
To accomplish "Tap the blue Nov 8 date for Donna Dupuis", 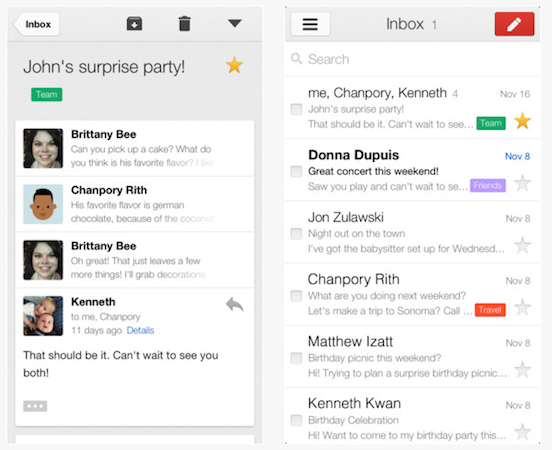I will 518,156.
